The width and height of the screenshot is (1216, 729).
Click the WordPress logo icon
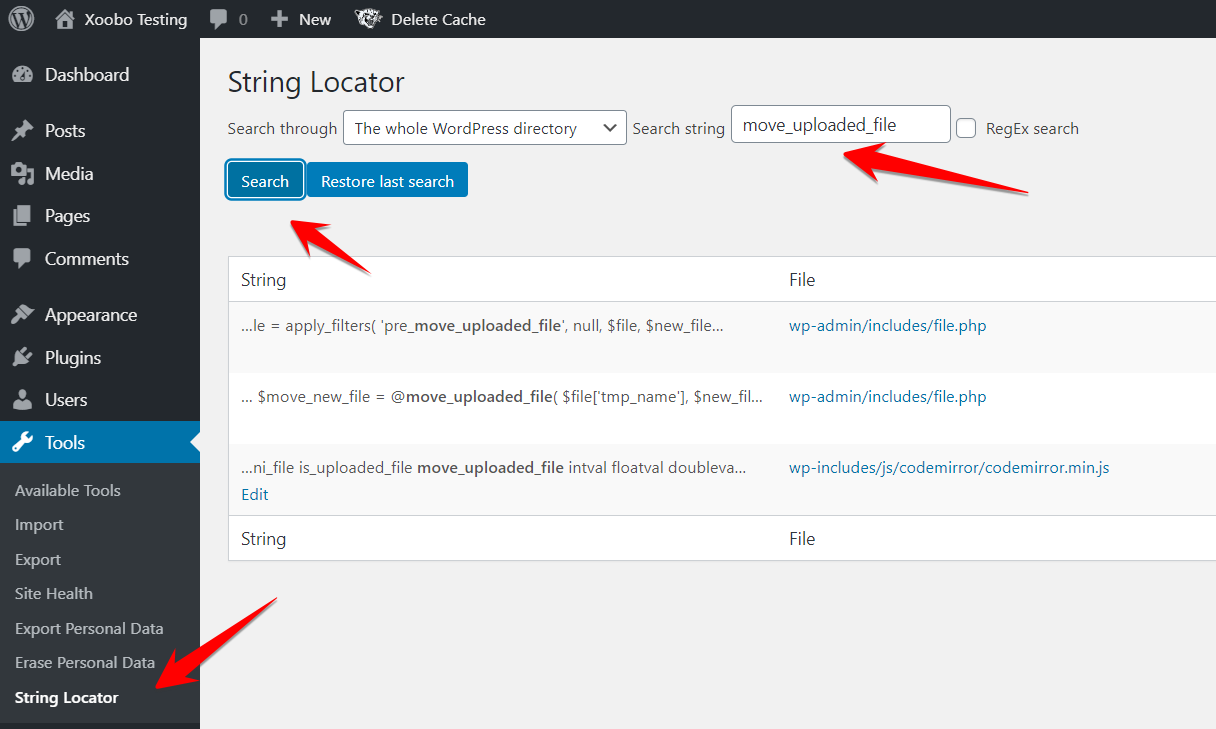[x=21, y=19]
